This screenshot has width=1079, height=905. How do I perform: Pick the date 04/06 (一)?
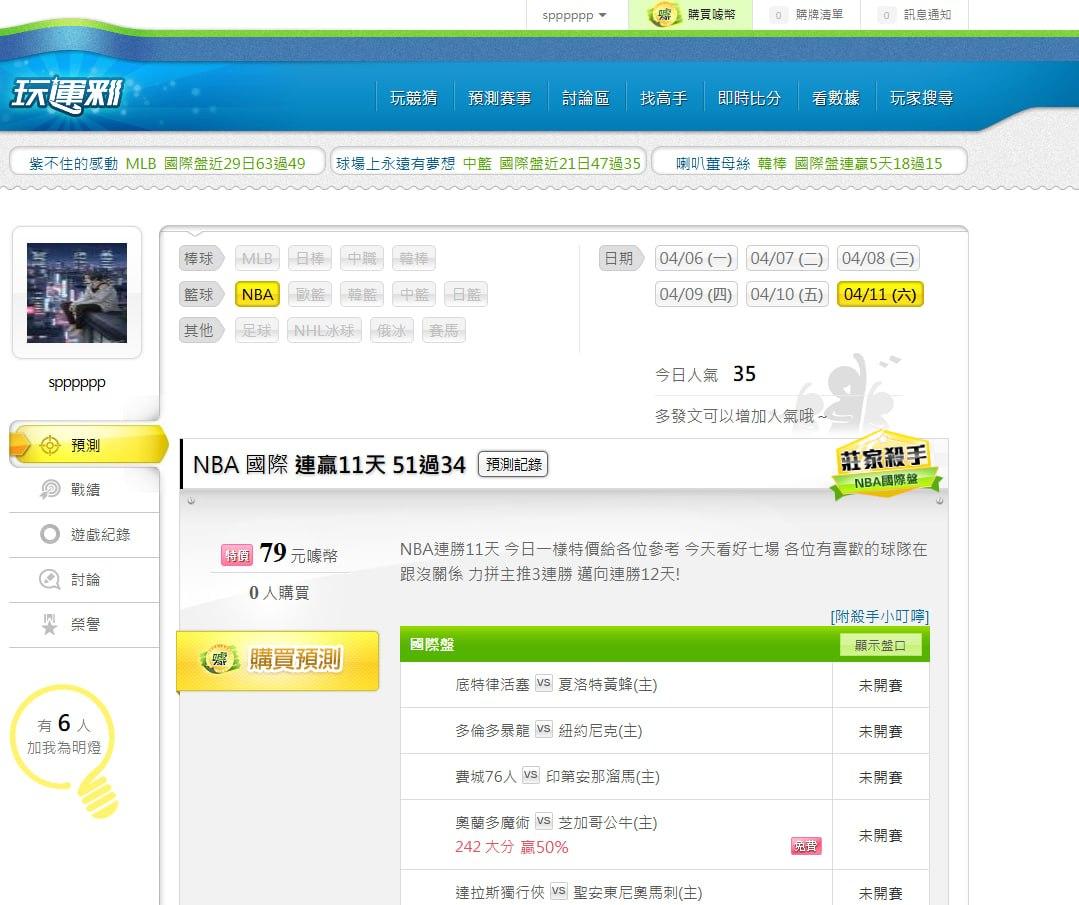(696, 259)
